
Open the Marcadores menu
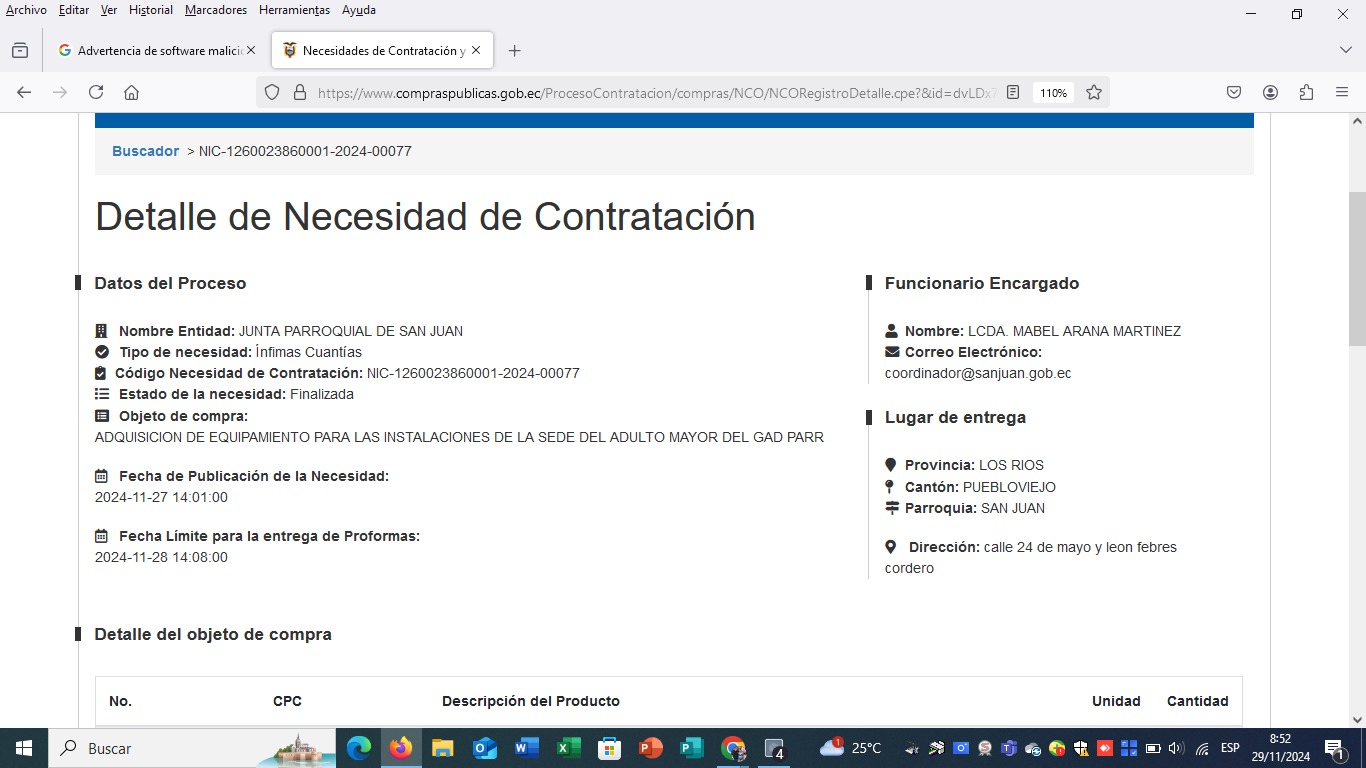click(216, 10)
